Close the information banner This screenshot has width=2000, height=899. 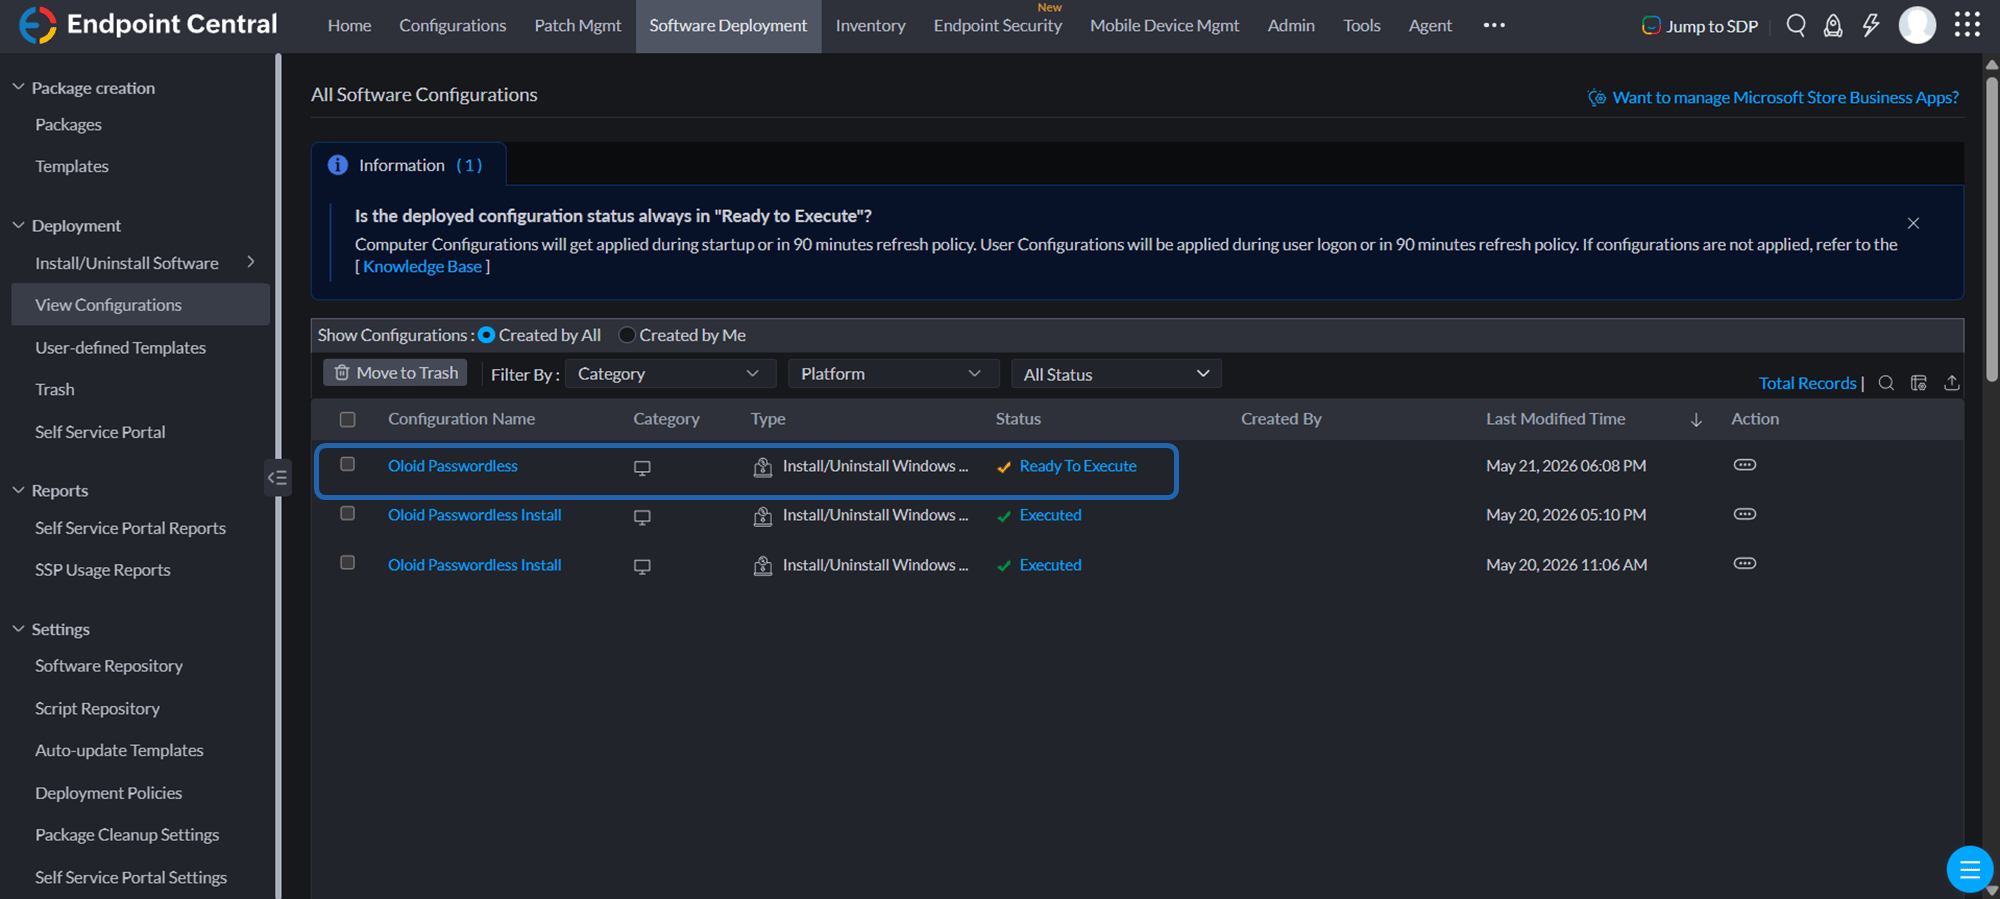1913,223
